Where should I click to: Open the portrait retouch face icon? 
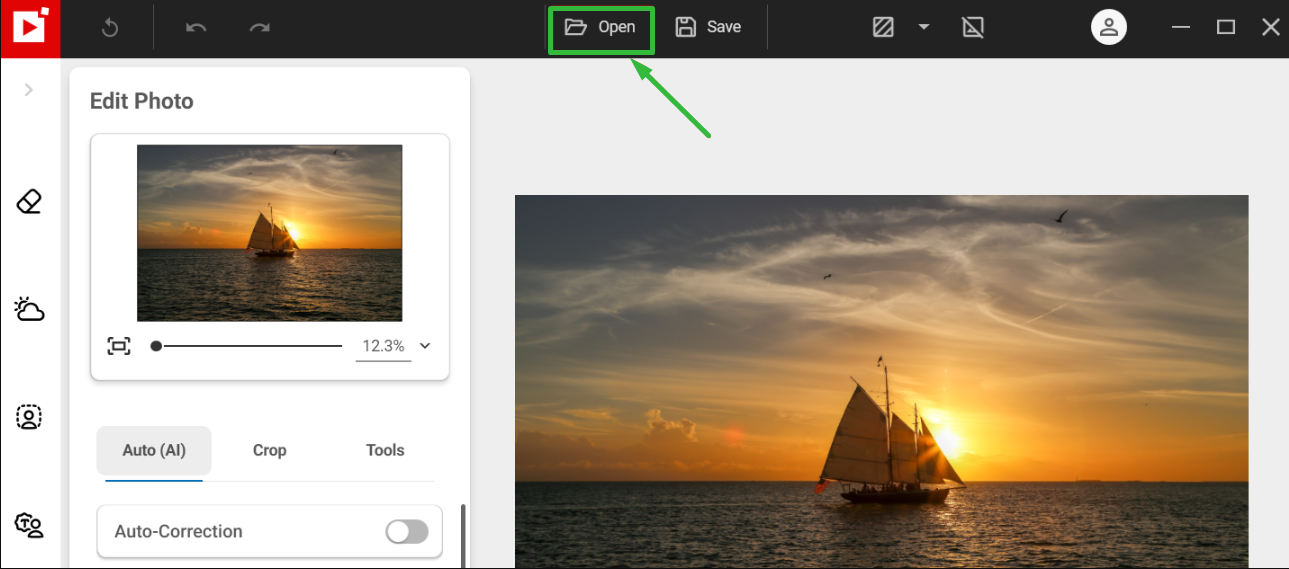[x=29, y=417]
